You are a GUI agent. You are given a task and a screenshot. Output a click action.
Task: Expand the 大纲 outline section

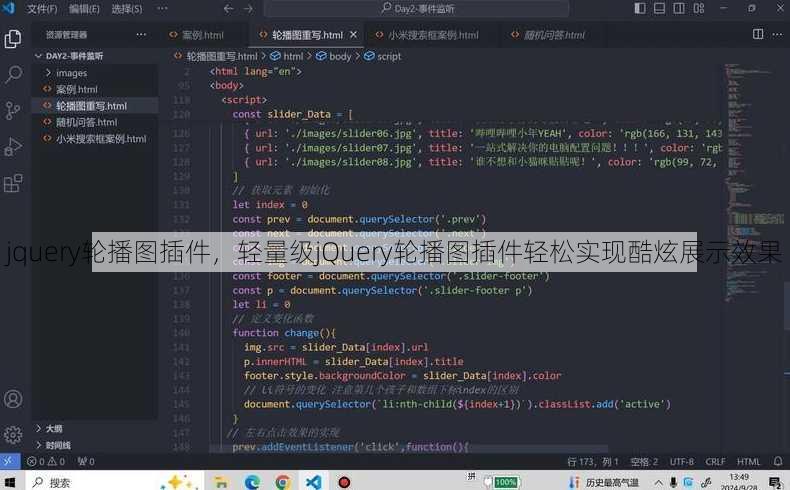pyautogui.click(x=49, y=429)
